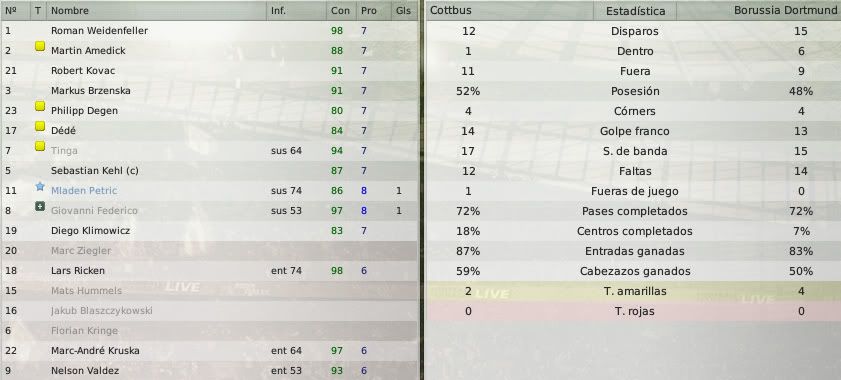This screenshot has height=380, width=841.
Task: Sort by the Gls goals column header
Action: 403,10
